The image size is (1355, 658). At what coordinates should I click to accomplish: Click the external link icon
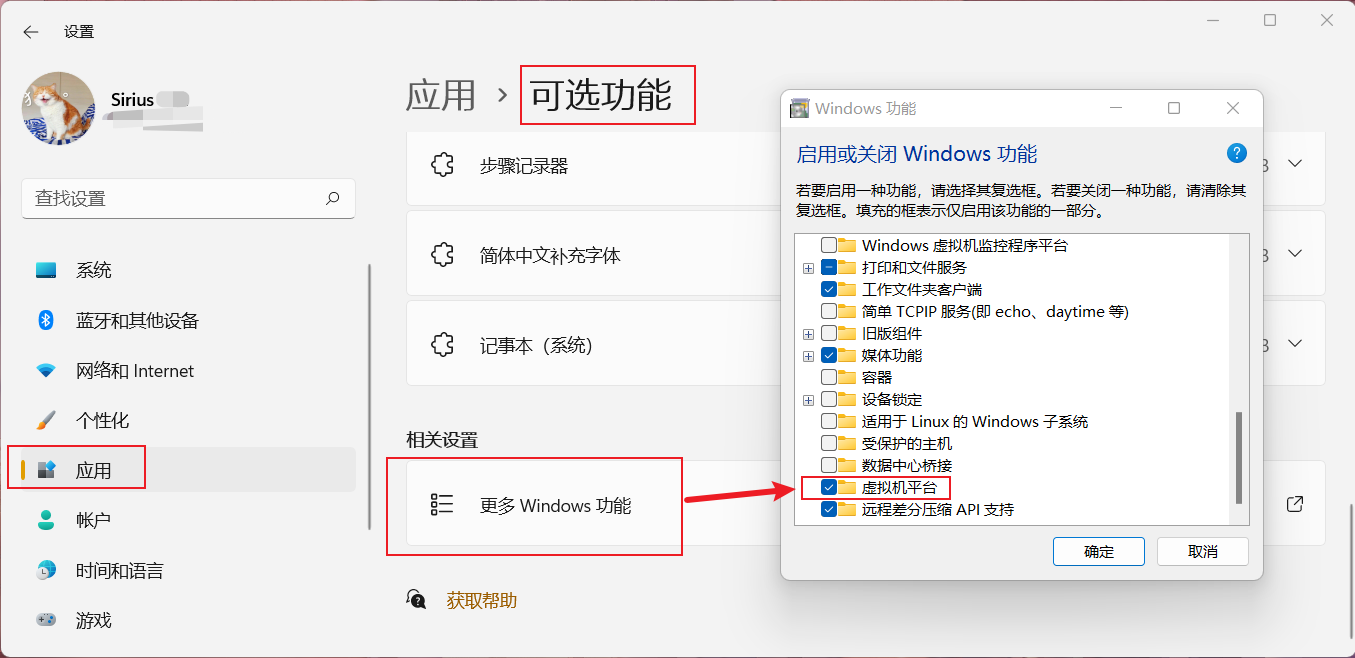[x=1295, y=504]
